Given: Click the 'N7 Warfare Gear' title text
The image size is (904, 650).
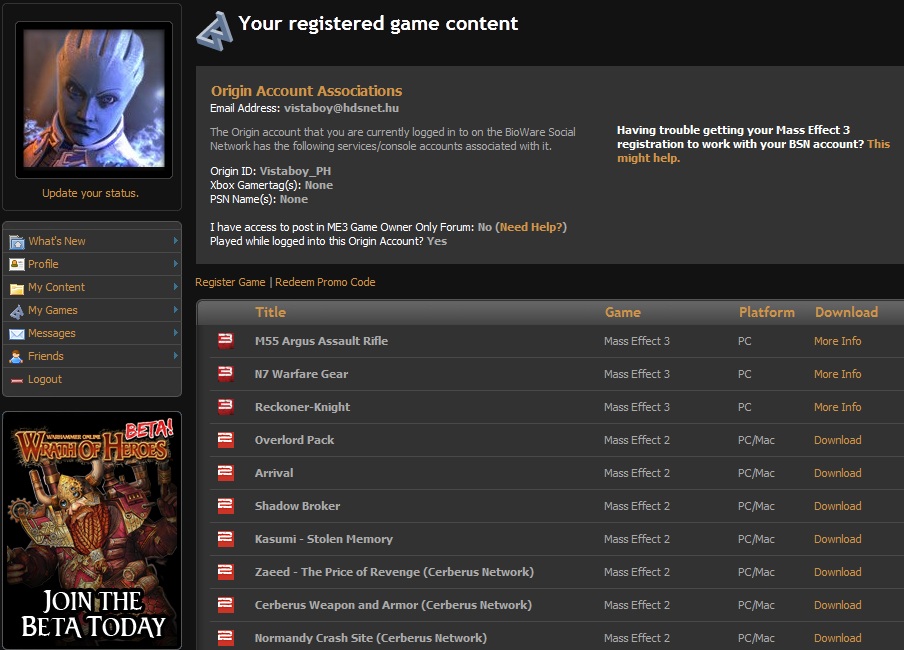Looking at the screenshot, I should 301,374.
